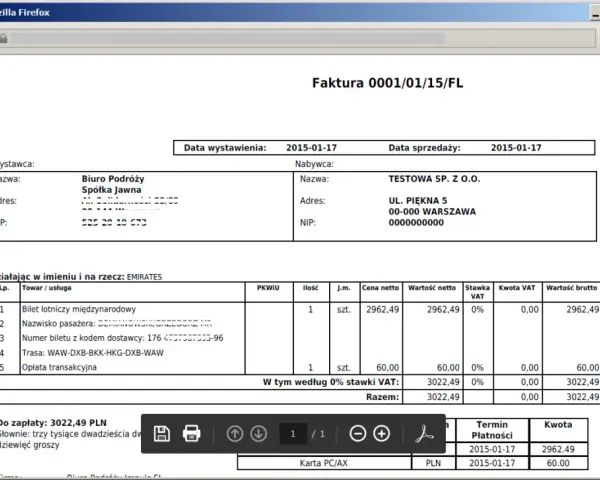Click the Cena netto column header
Viewport: 600px width, 480px height.
click(x=380, y=288)
